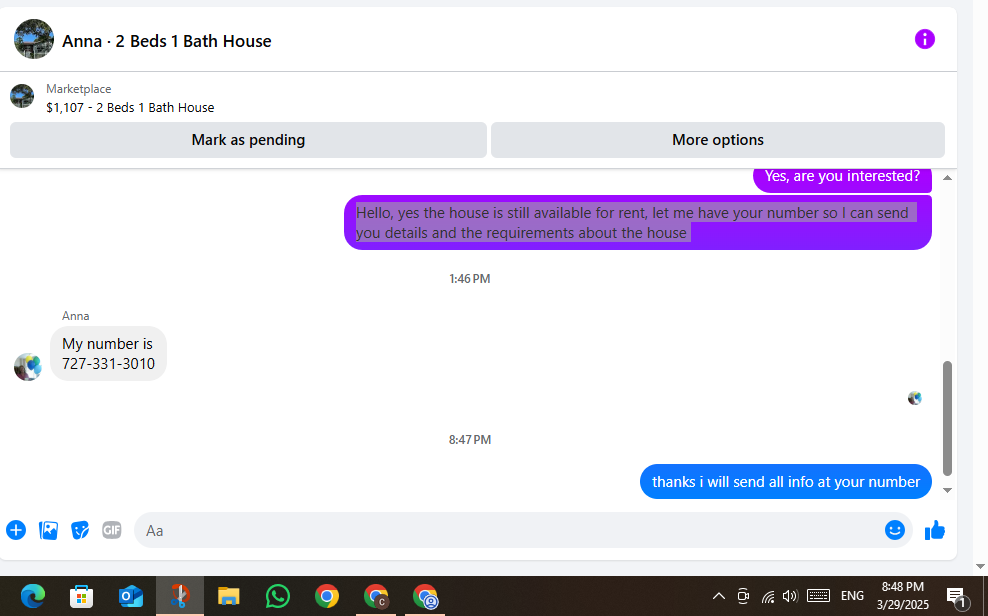Screen dimensions: 988x616
Task: Open the taskbar clock and date
Action: click(x=903, y=596)
